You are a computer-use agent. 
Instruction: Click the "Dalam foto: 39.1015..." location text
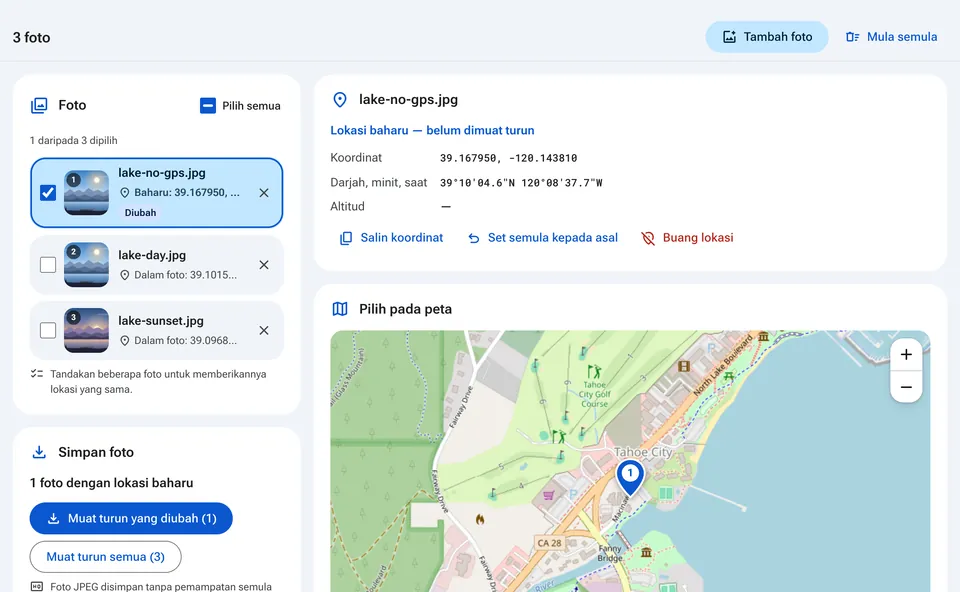[186, 275]
